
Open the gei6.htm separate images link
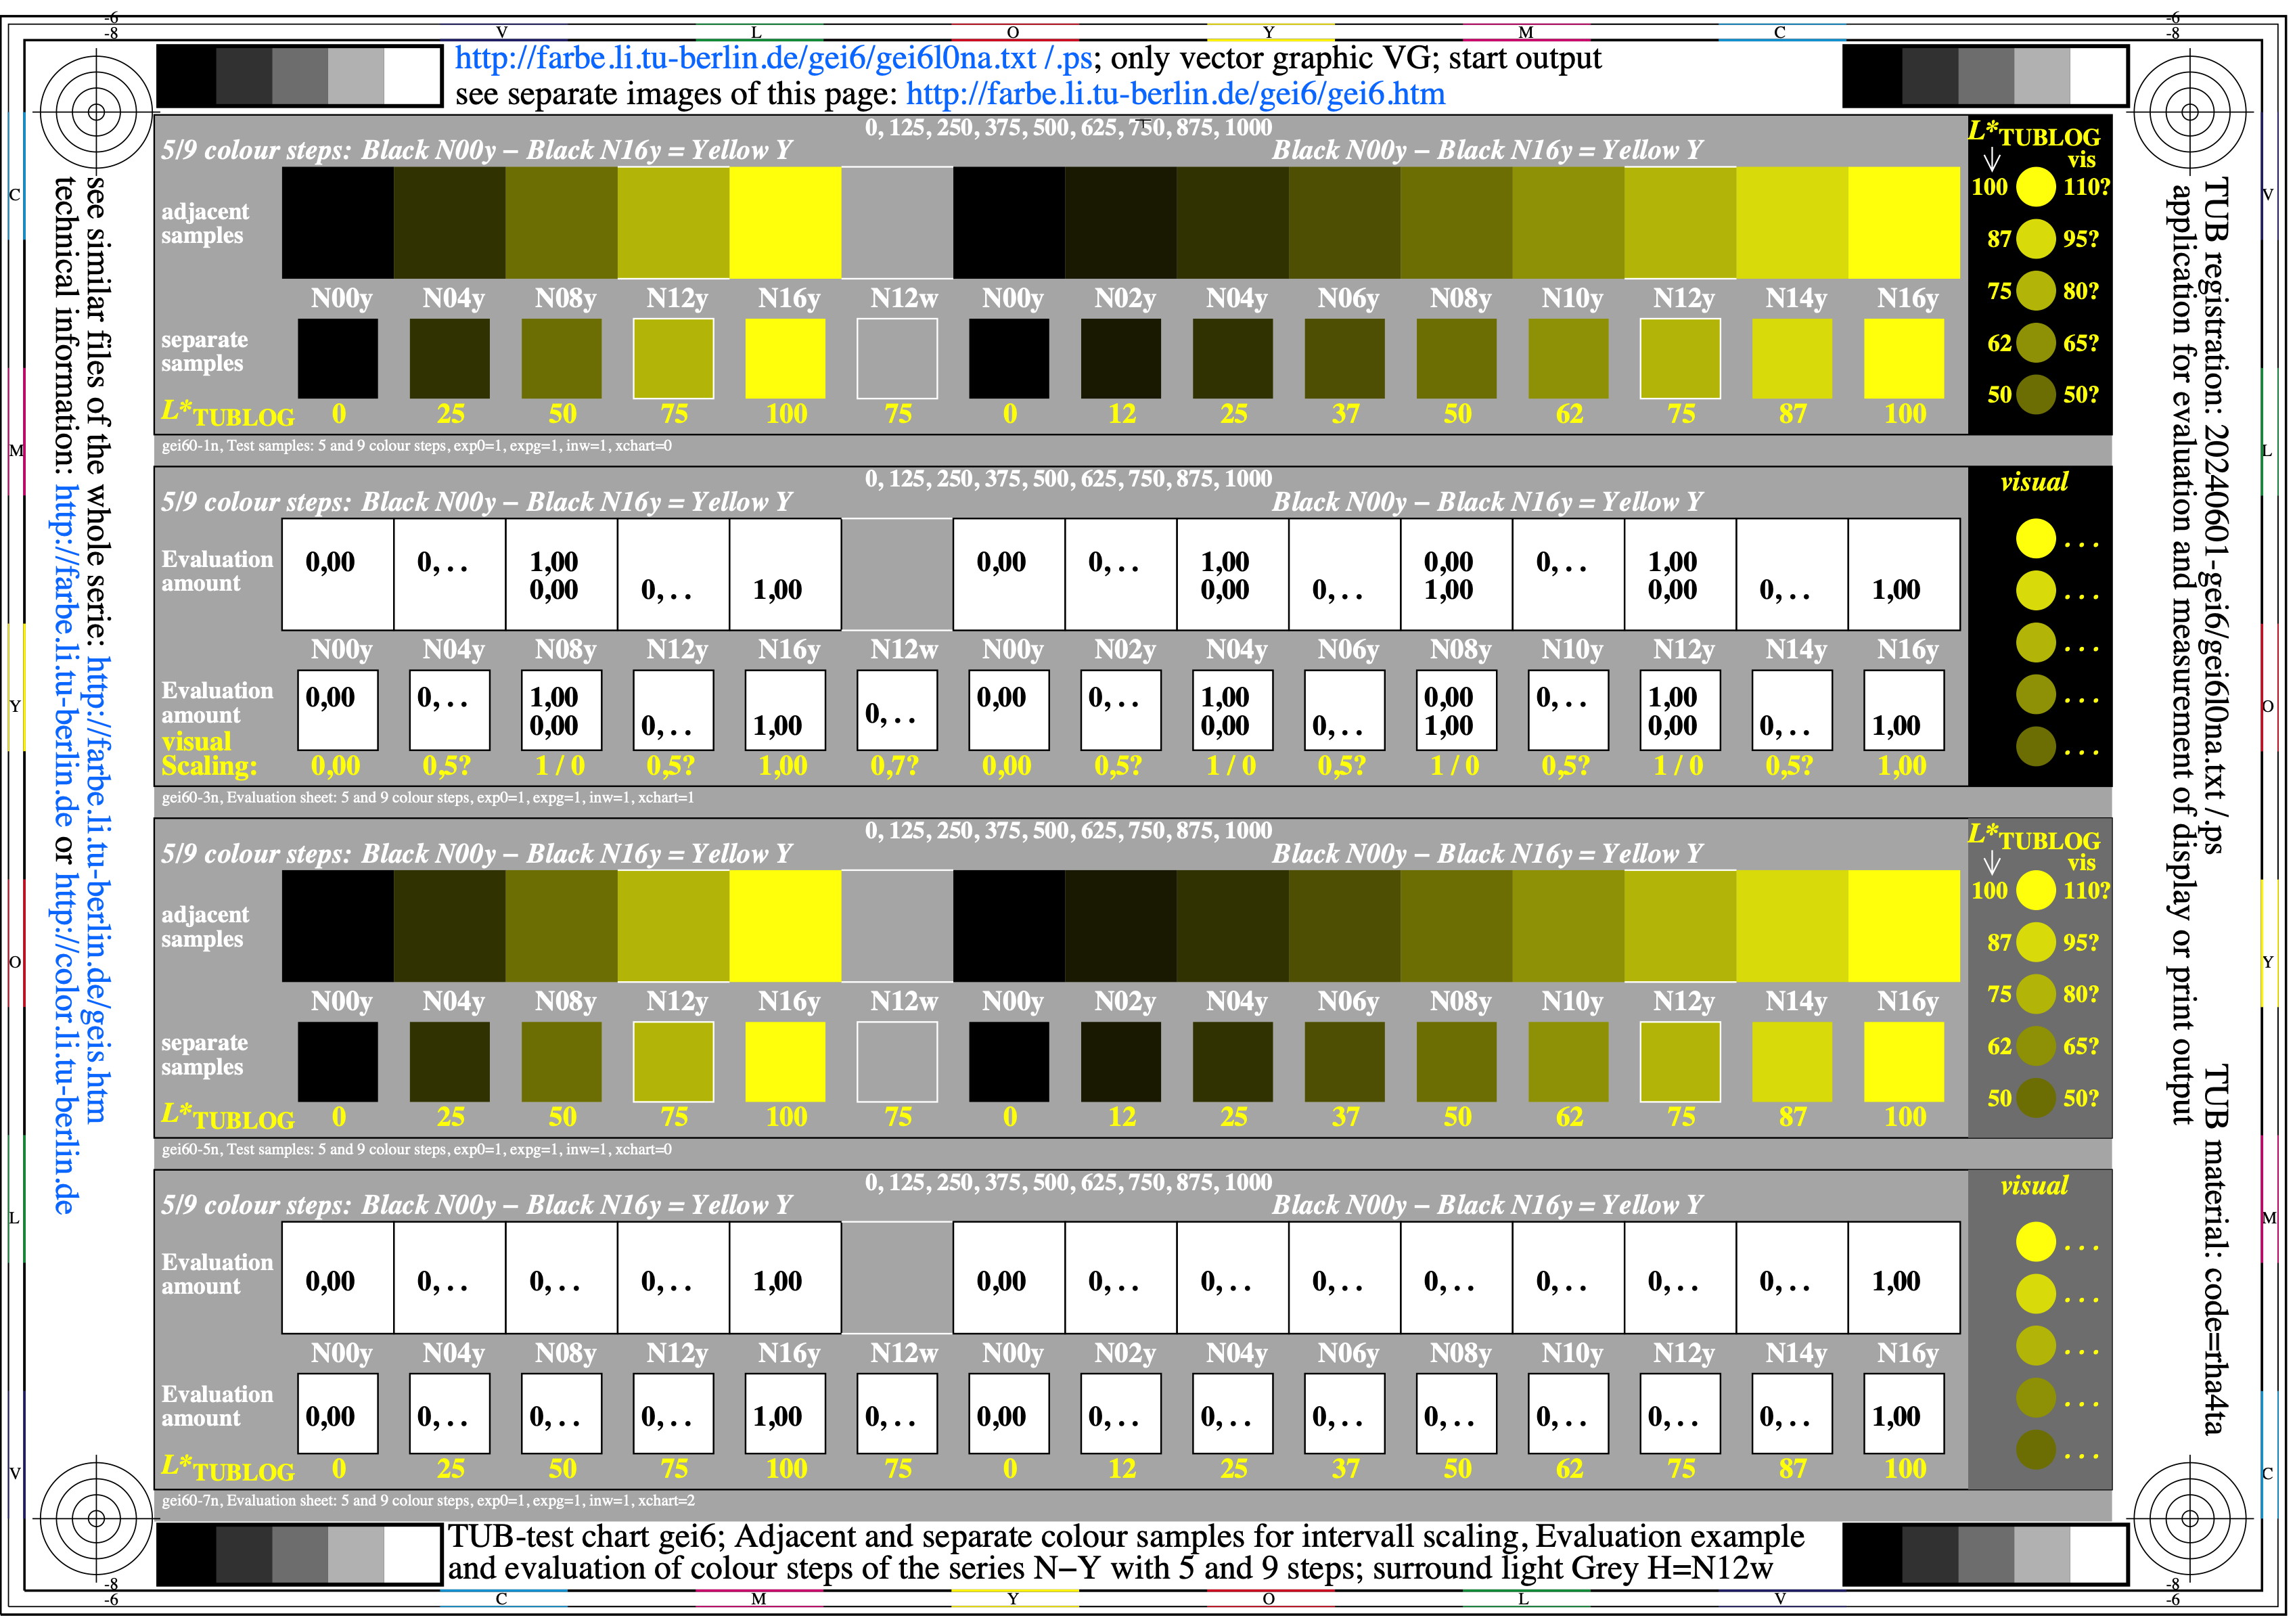pos(1175,94)
